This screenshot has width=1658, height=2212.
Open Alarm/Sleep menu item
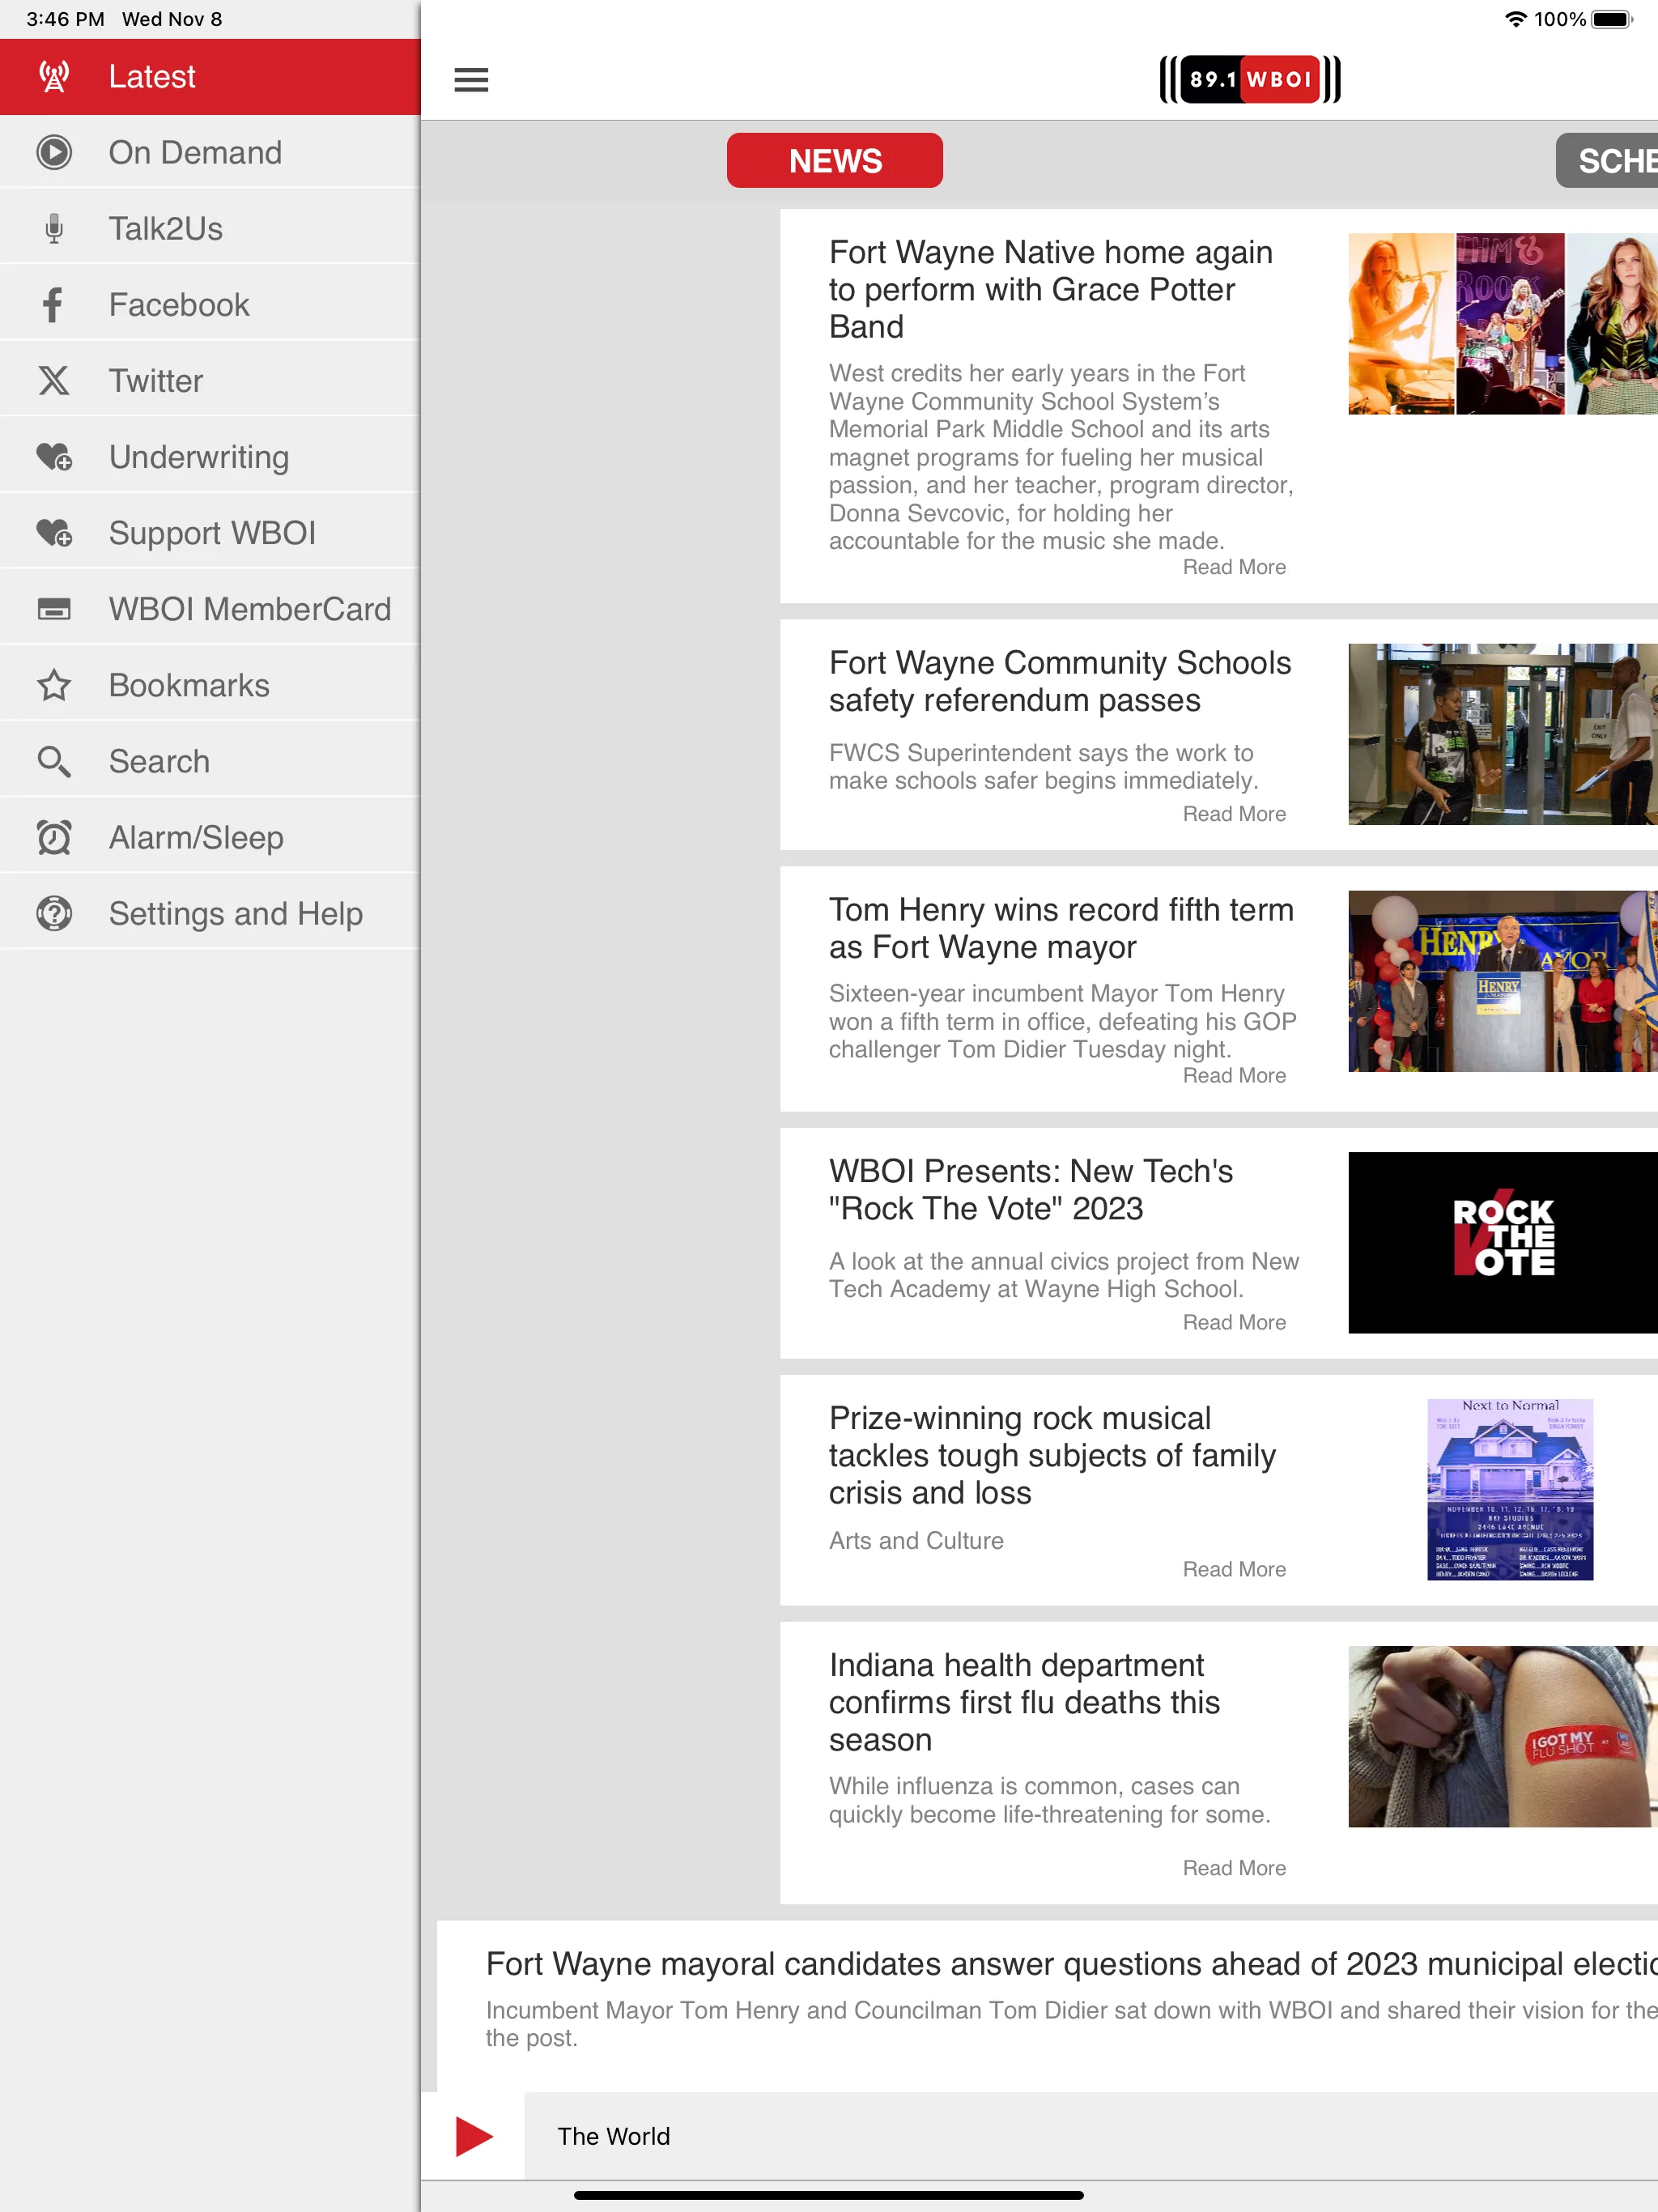[210, 837]
